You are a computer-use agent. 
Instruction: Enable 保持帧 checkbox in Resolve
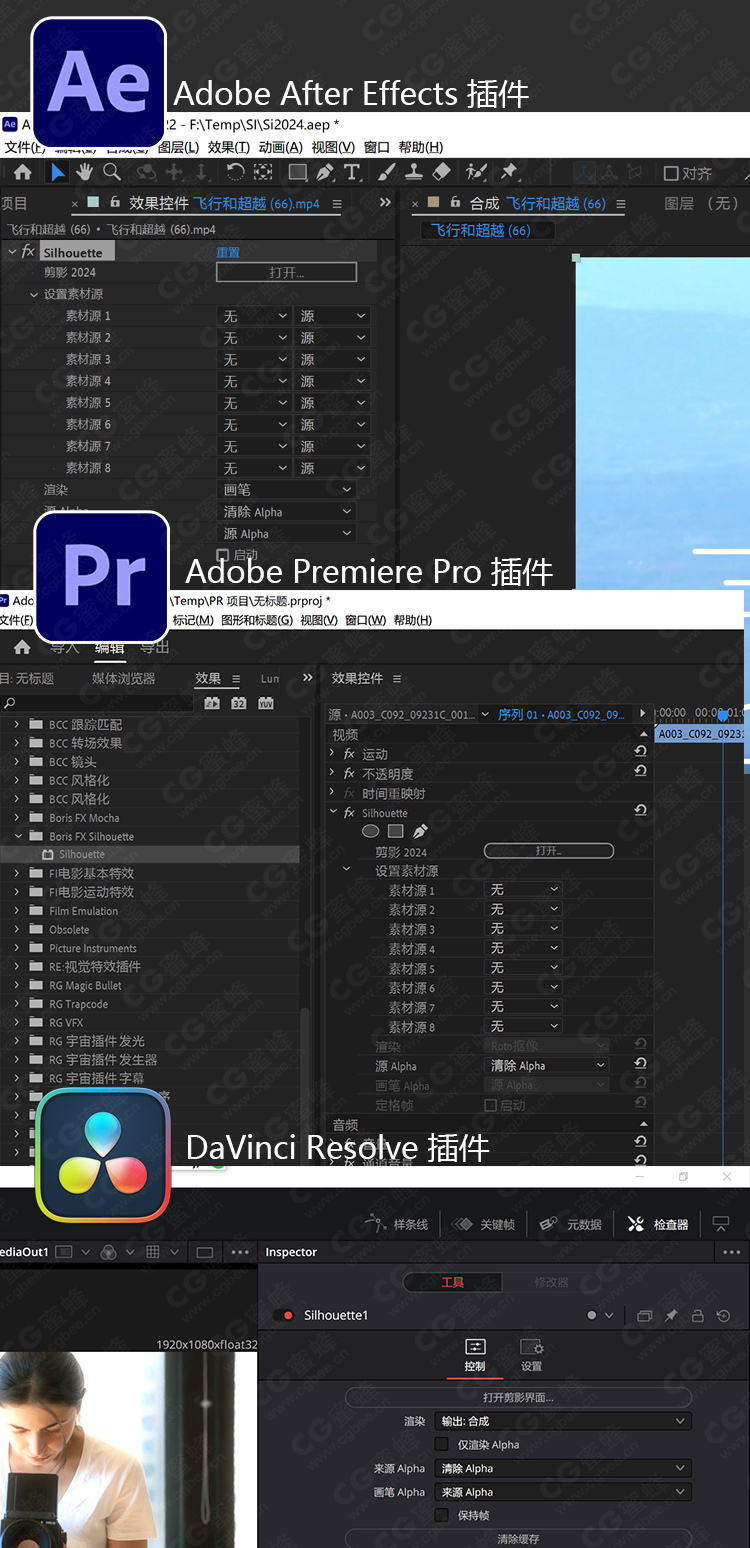(441, 1516)
